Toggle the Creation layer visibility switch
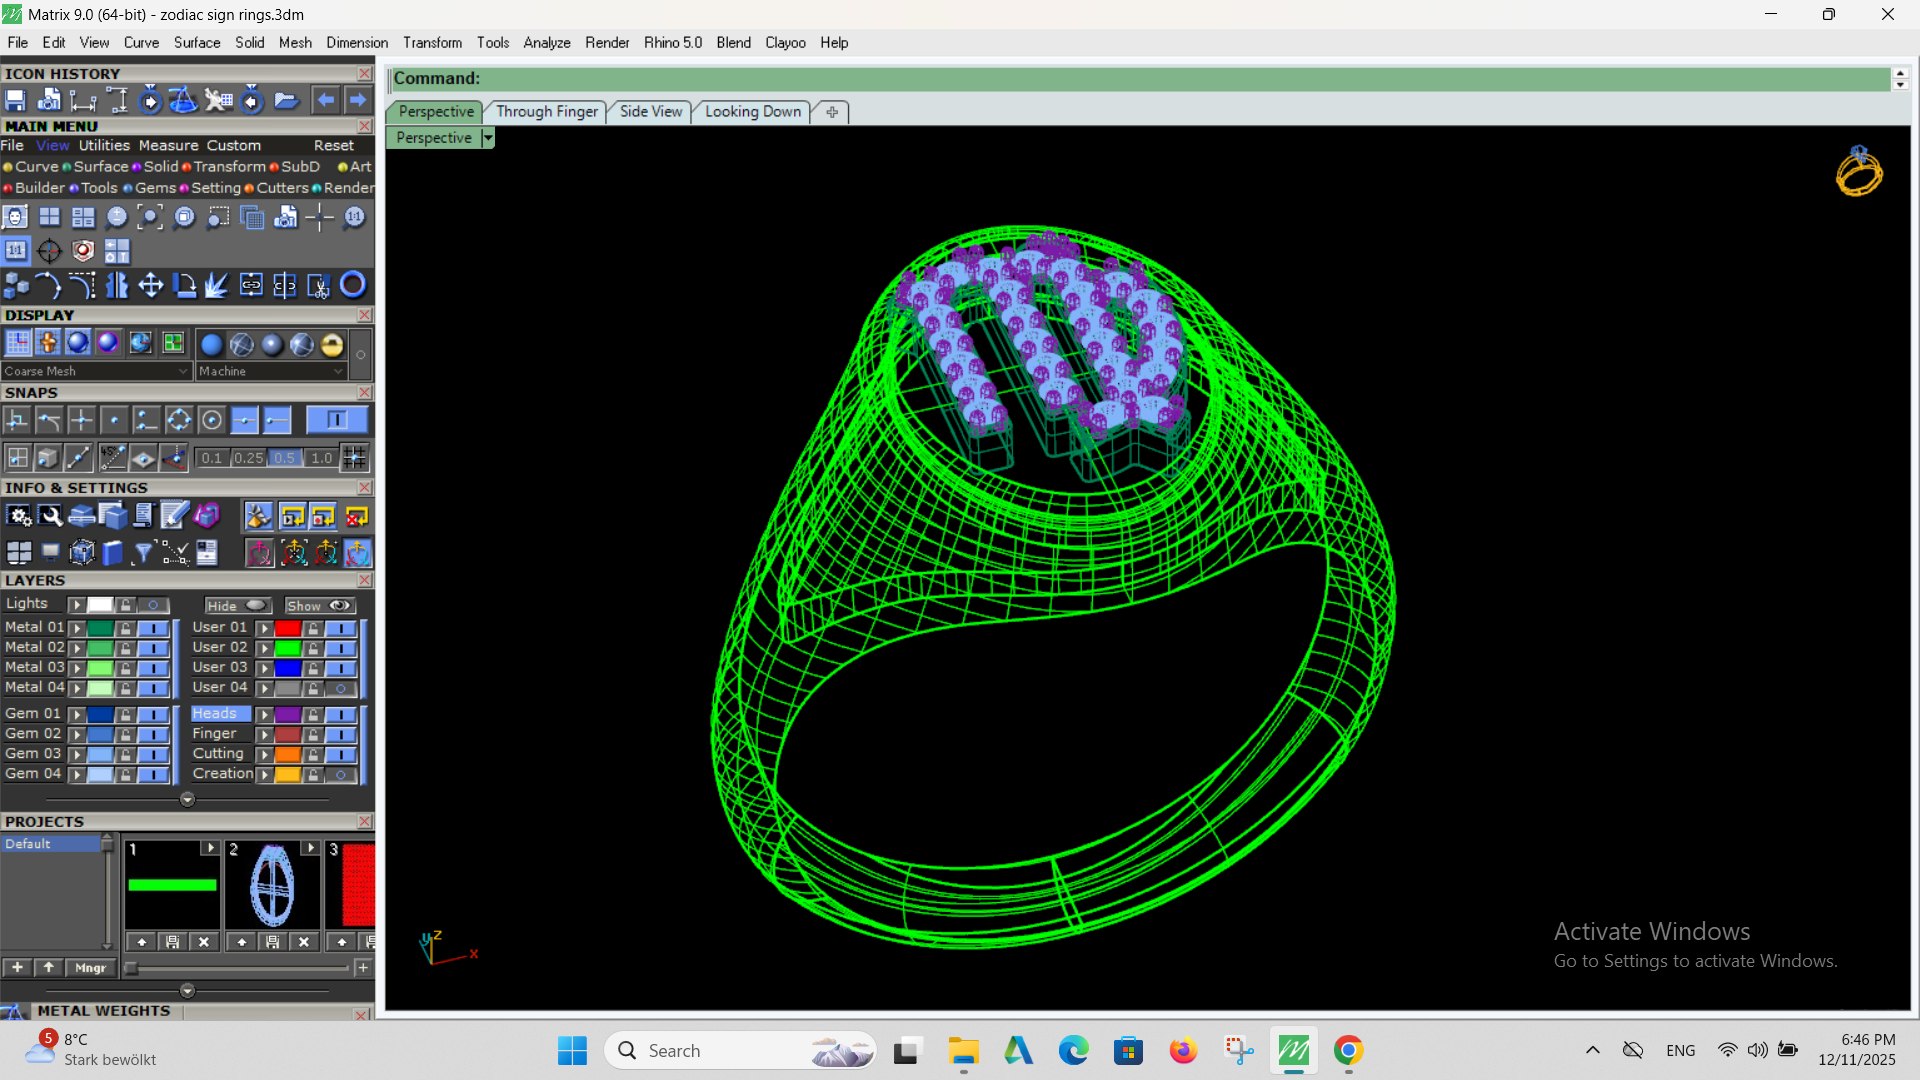This screenshot has height=1080, width=1920. (341, 775)
